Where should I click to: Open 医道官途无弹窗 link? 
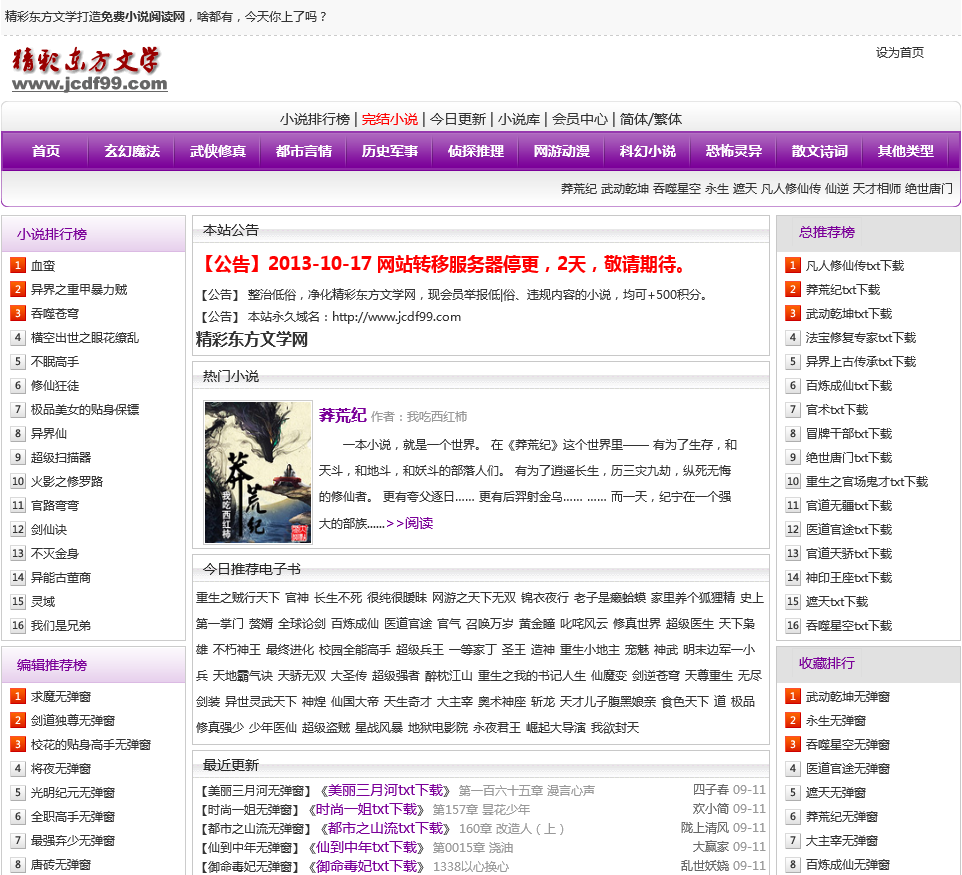coord(847,768)
